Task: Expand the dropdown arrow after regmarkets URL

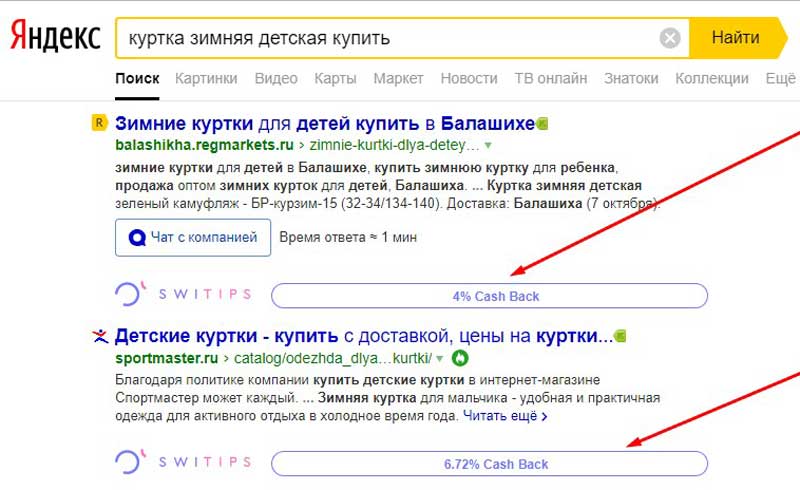Action: (488, 145)
